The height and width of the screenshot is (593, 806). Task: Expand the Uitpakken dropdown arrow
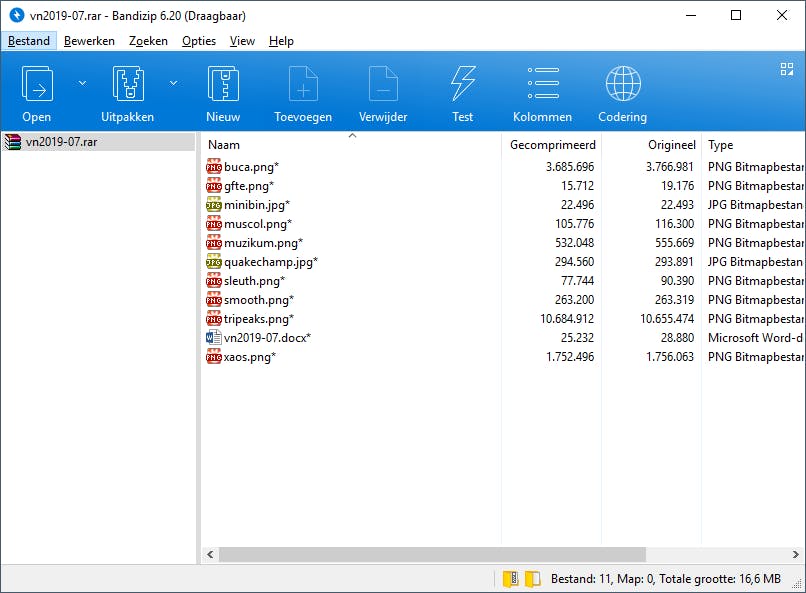[x=173, y=82]
